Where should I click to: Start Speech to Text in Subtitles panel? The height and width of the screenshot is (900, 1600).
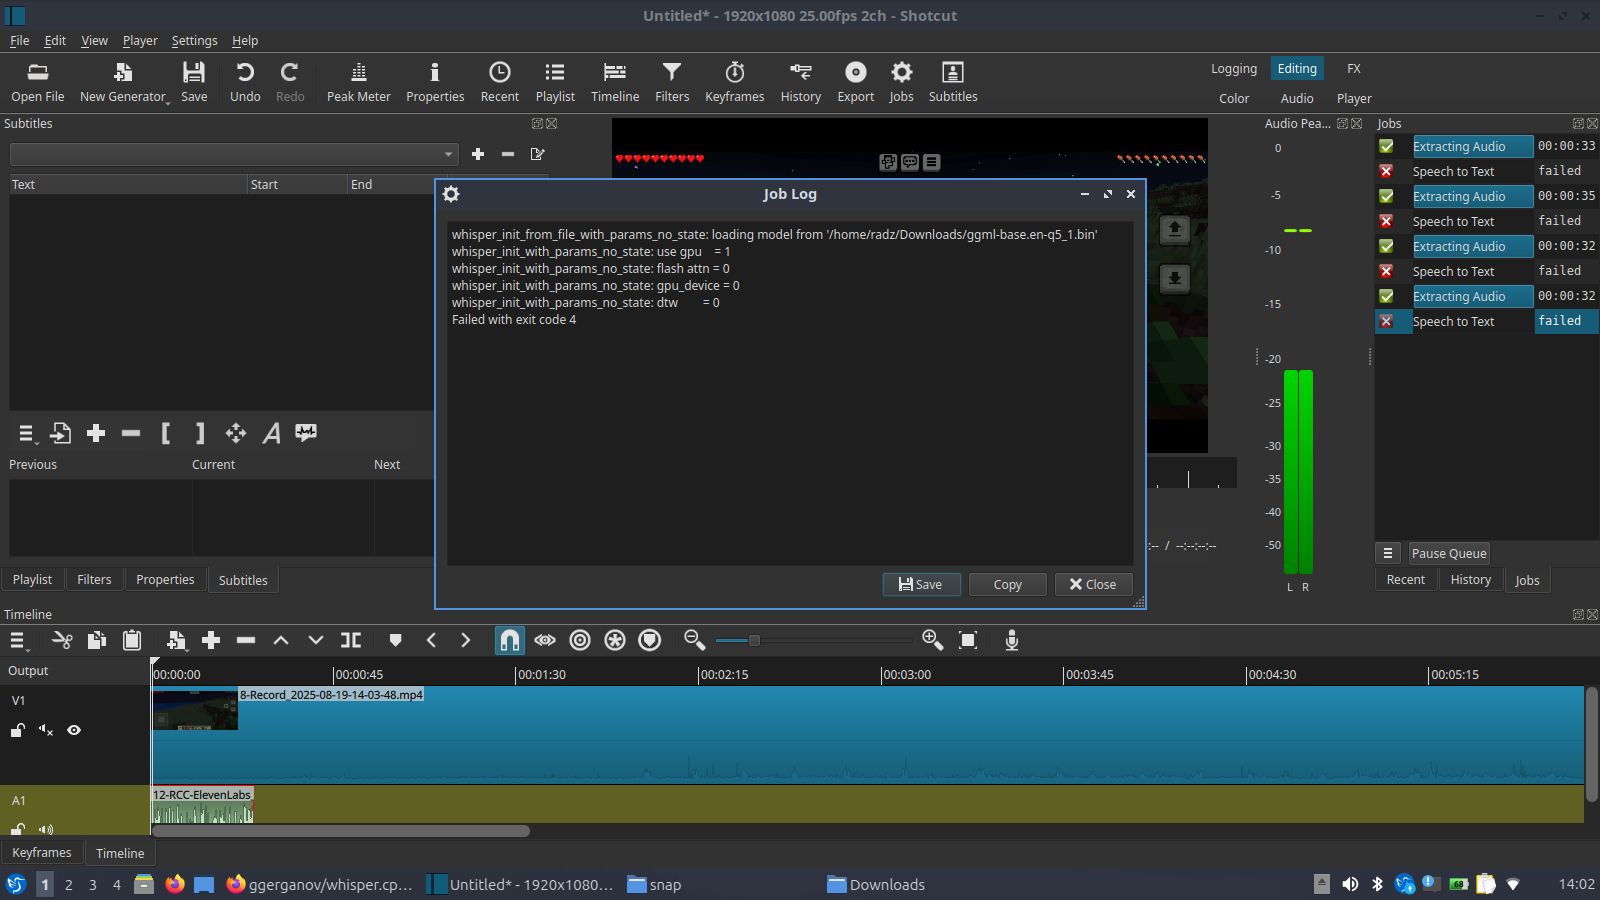[305, 433]
